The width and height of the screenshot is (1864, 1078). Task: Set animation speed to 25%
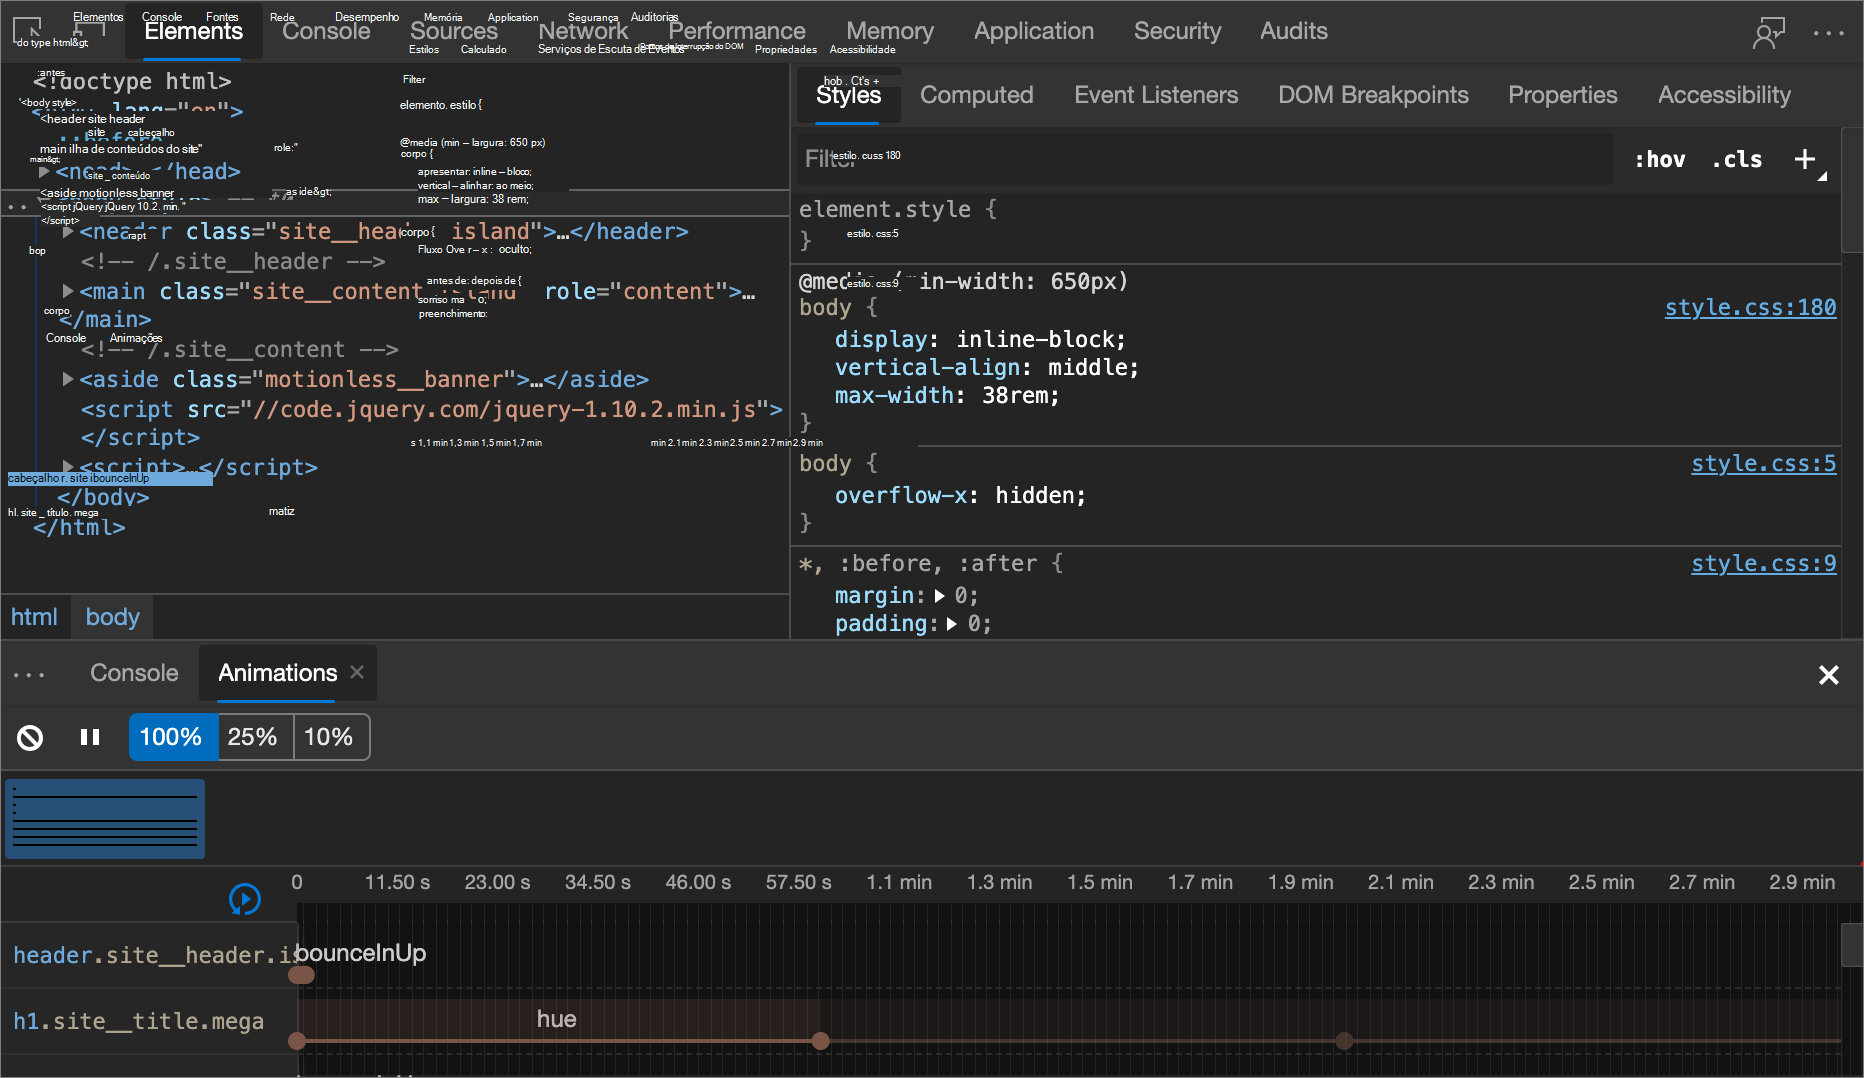tap(252, 738)
